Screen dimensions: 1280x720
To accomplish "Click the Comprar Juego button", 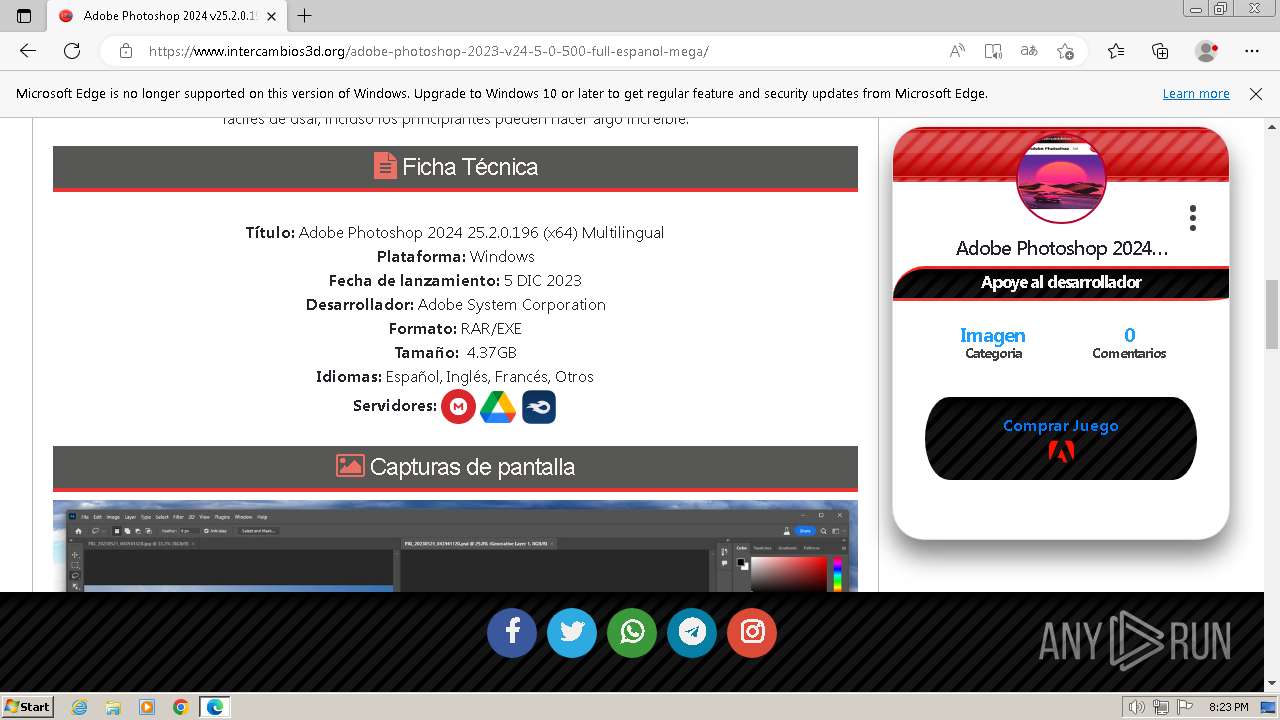I will click(1061, 438).
